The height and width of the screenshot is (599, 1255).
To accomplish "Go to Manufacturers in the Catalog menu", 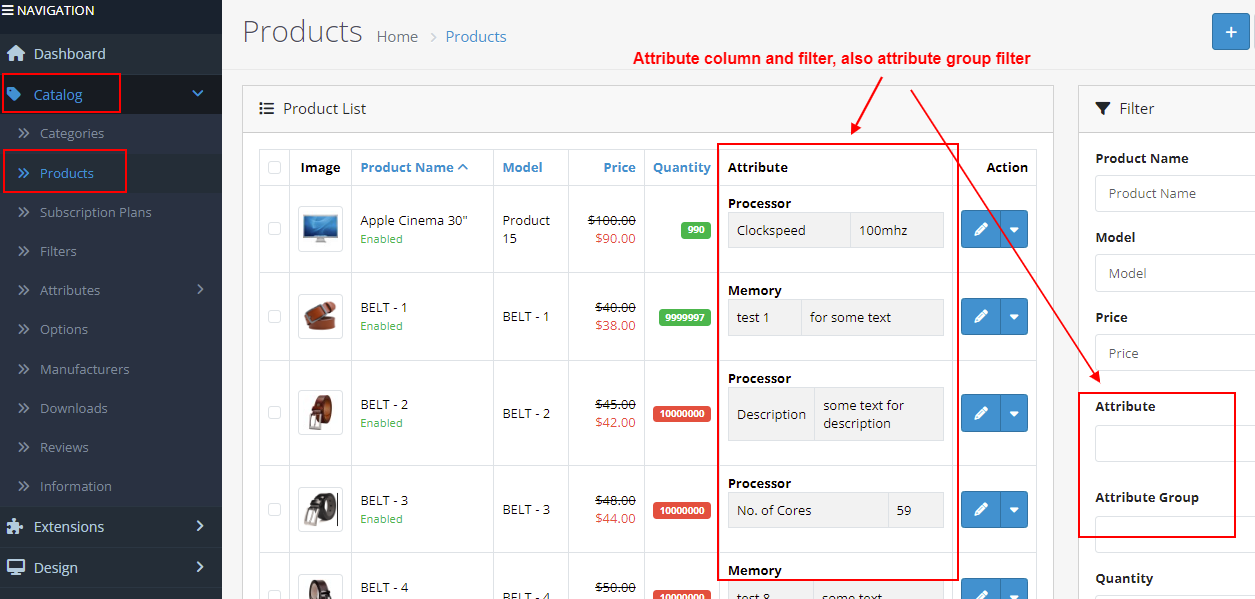I will click(x=84, y=369).
